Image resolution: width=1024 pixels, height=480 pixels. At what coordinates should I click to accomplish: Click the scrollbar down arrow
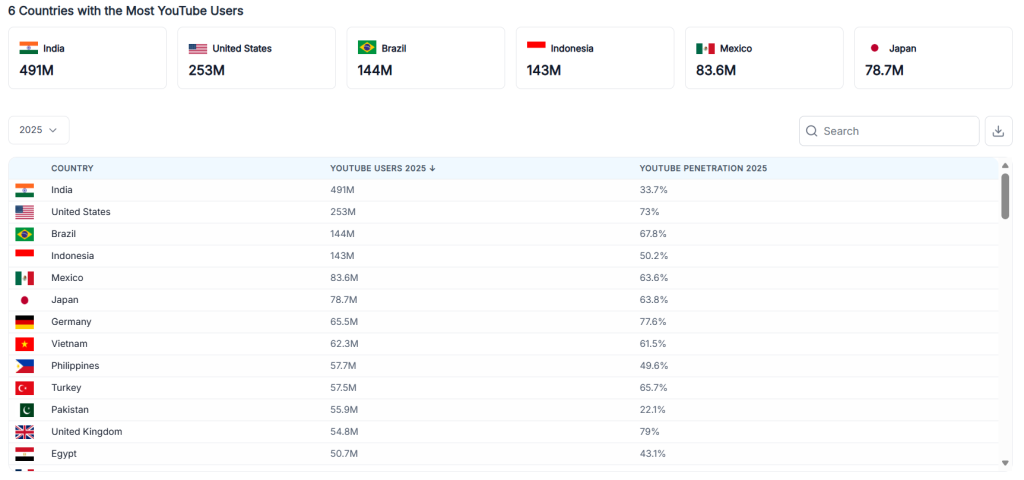click(1005, 463)
